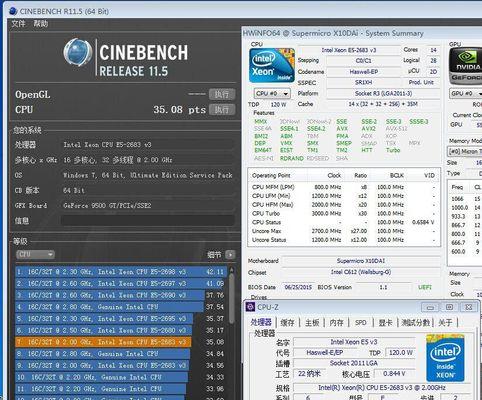Screen dimensions: 482x400
Task: Close the CPU-Z window
Action: (x=468, y=307)
